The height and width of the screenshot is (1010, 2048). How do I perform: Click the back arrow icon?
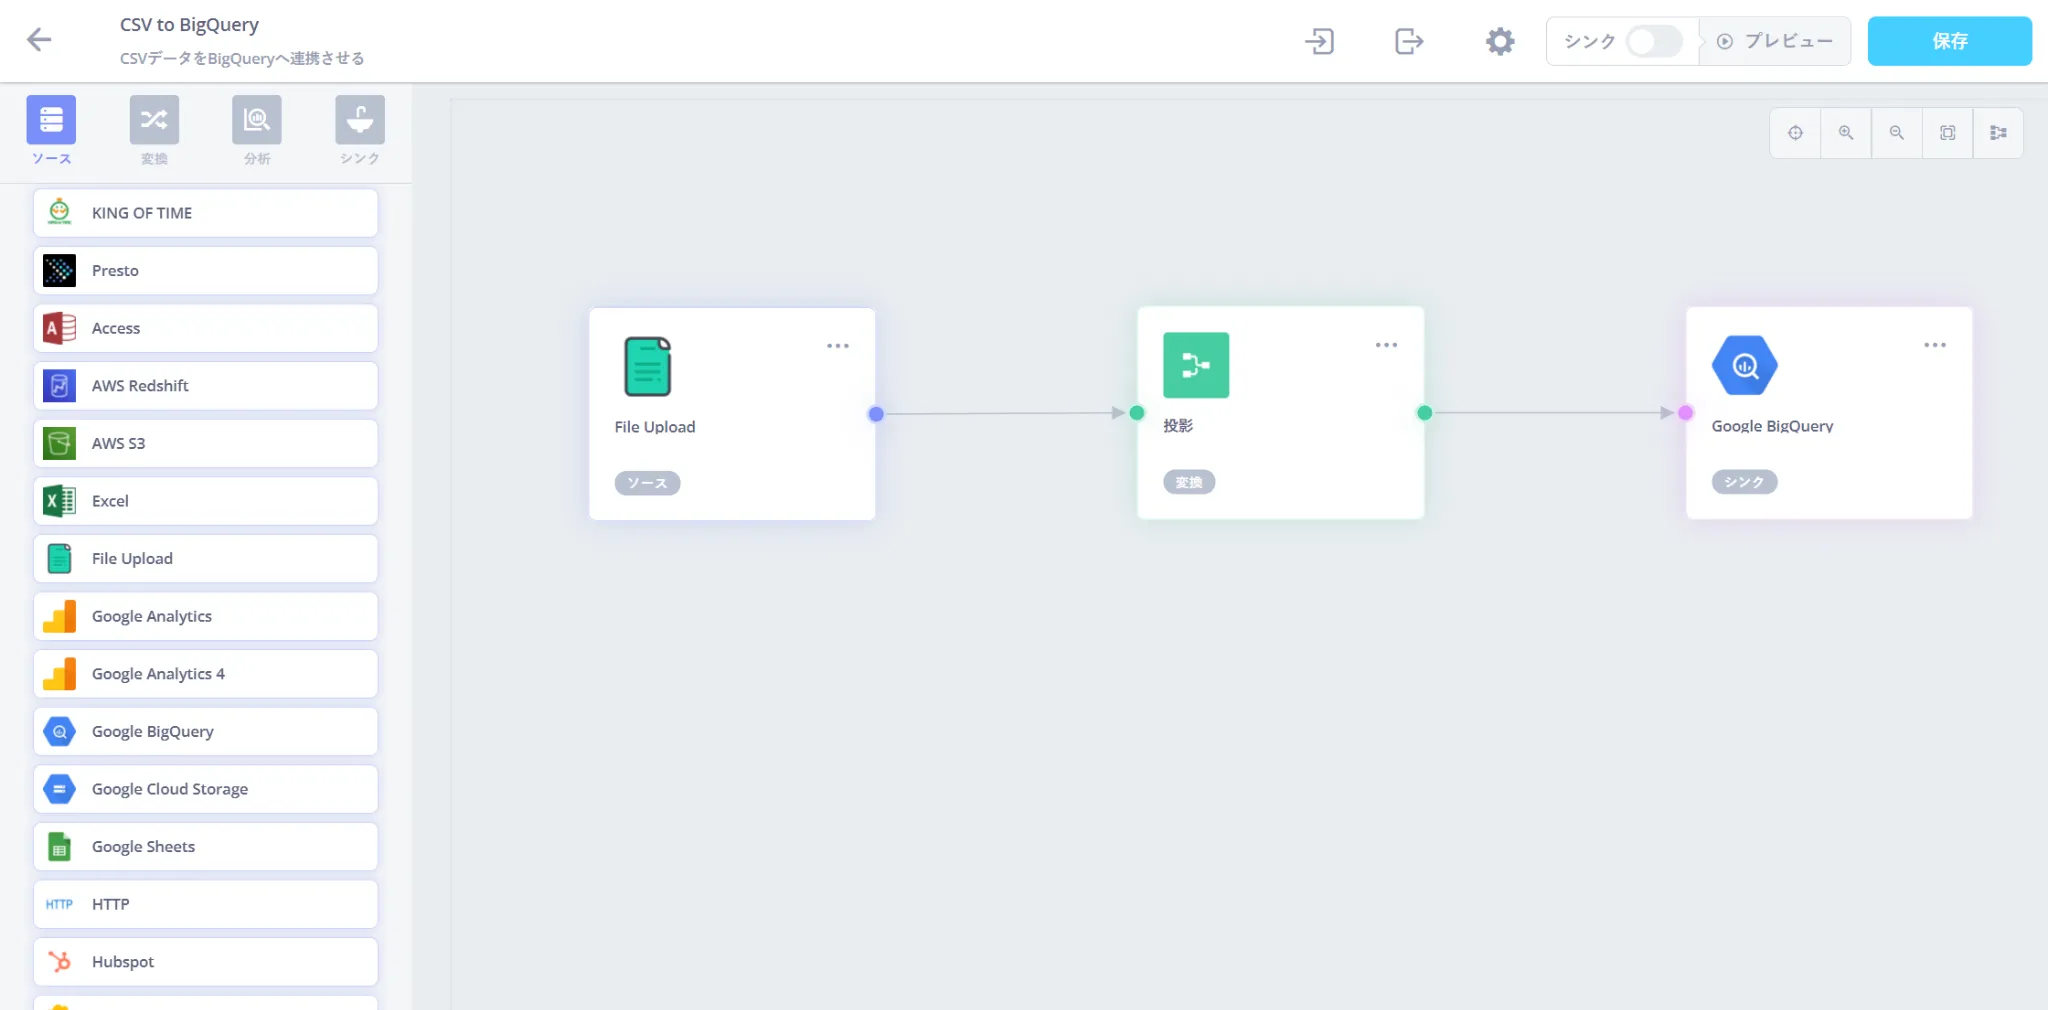click(39, 40)
